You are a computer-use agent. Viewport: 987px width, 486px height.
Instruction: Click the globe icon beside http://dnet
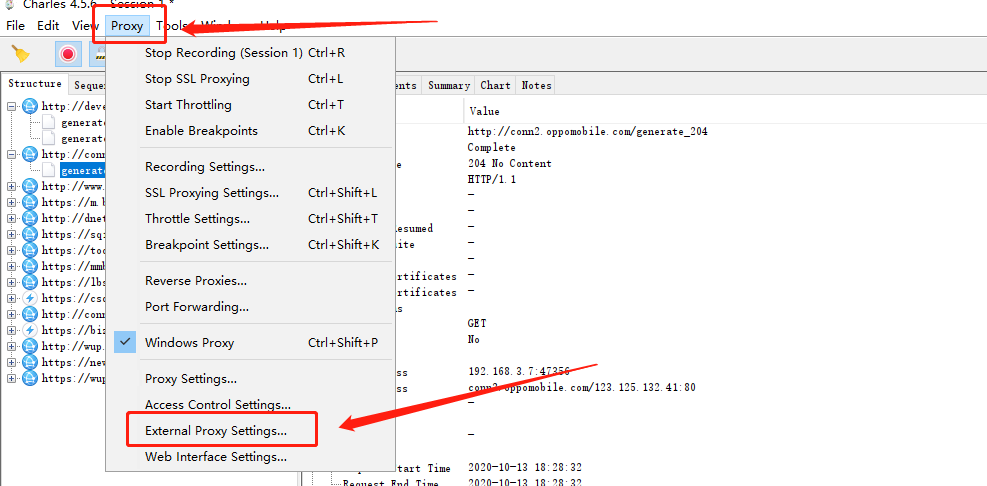pyautogui.click(x=30, y=218)
